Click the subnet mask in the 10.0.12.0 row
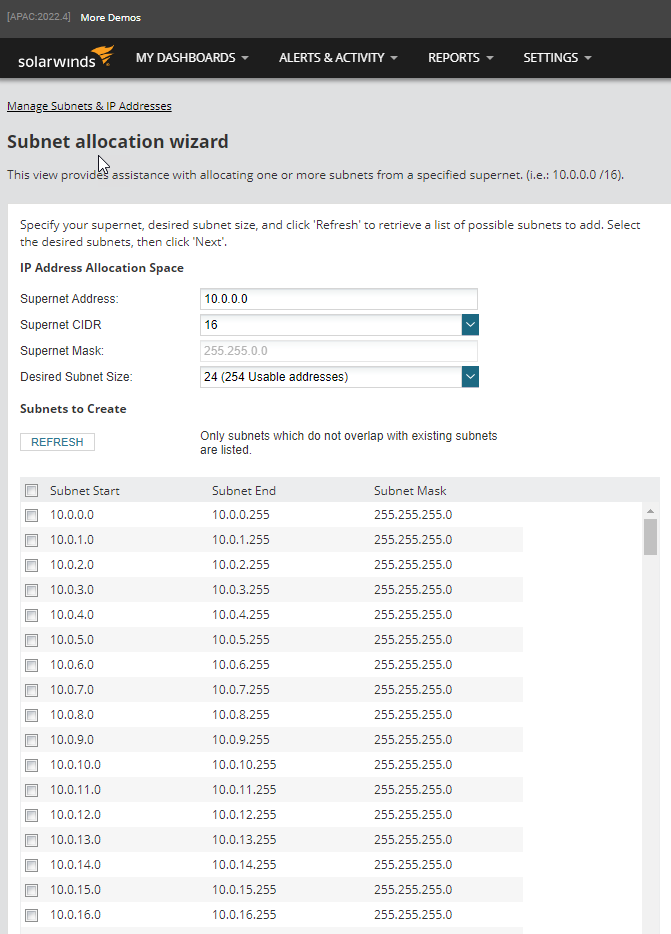 point(413,815)
